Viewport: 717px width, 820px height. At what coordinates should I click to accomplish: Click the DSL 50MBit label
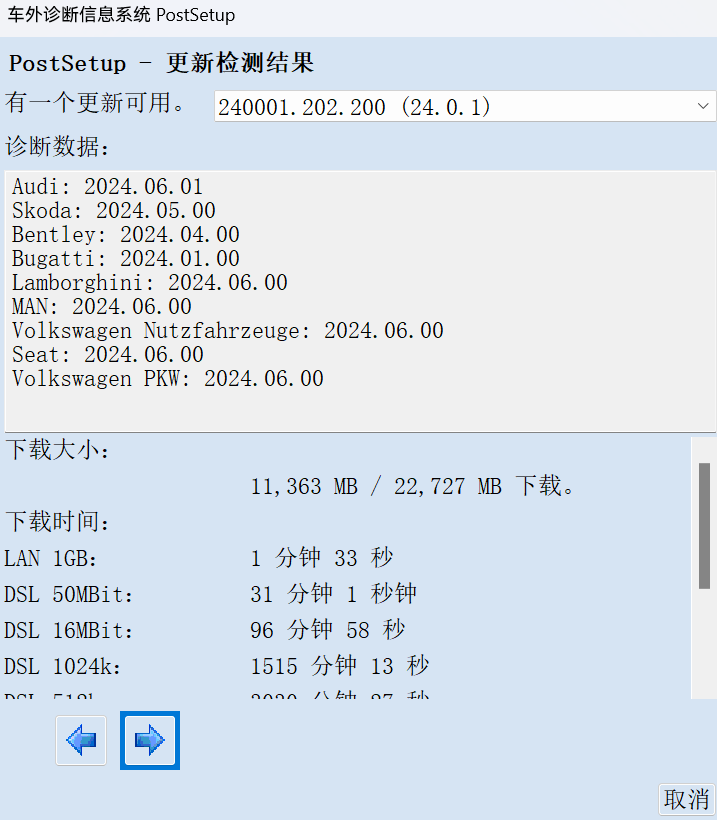pyautogui.click(x=69, y=595)
